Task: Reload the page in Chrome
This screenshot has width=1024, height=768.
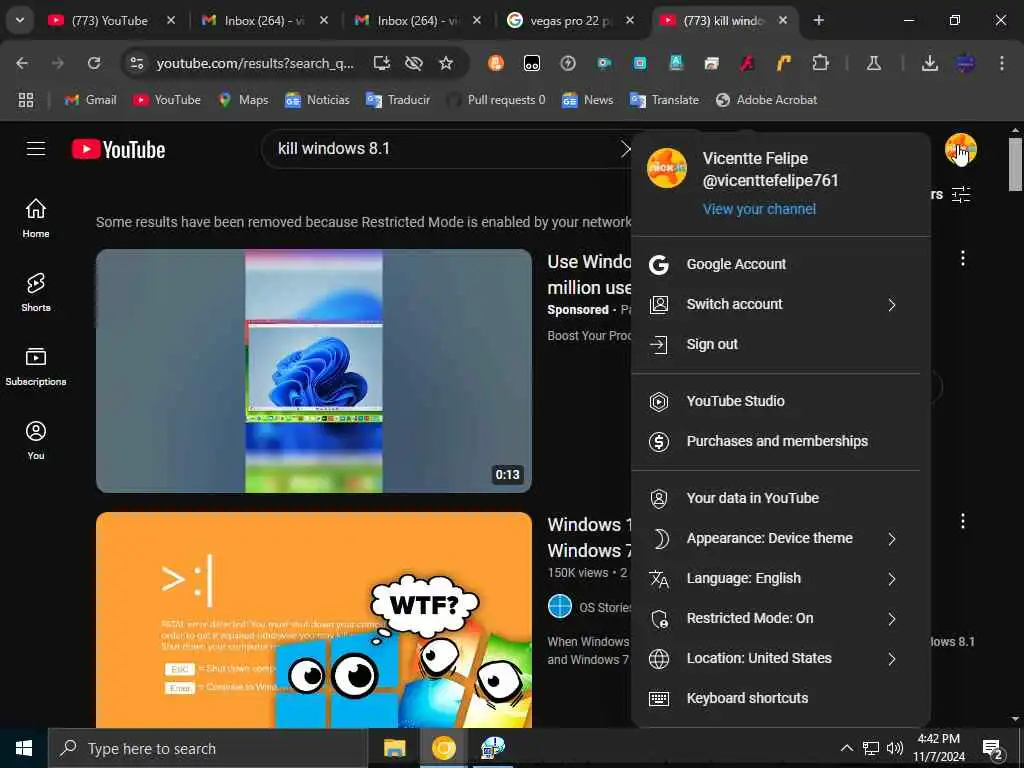Action: (x=94, y=63)
